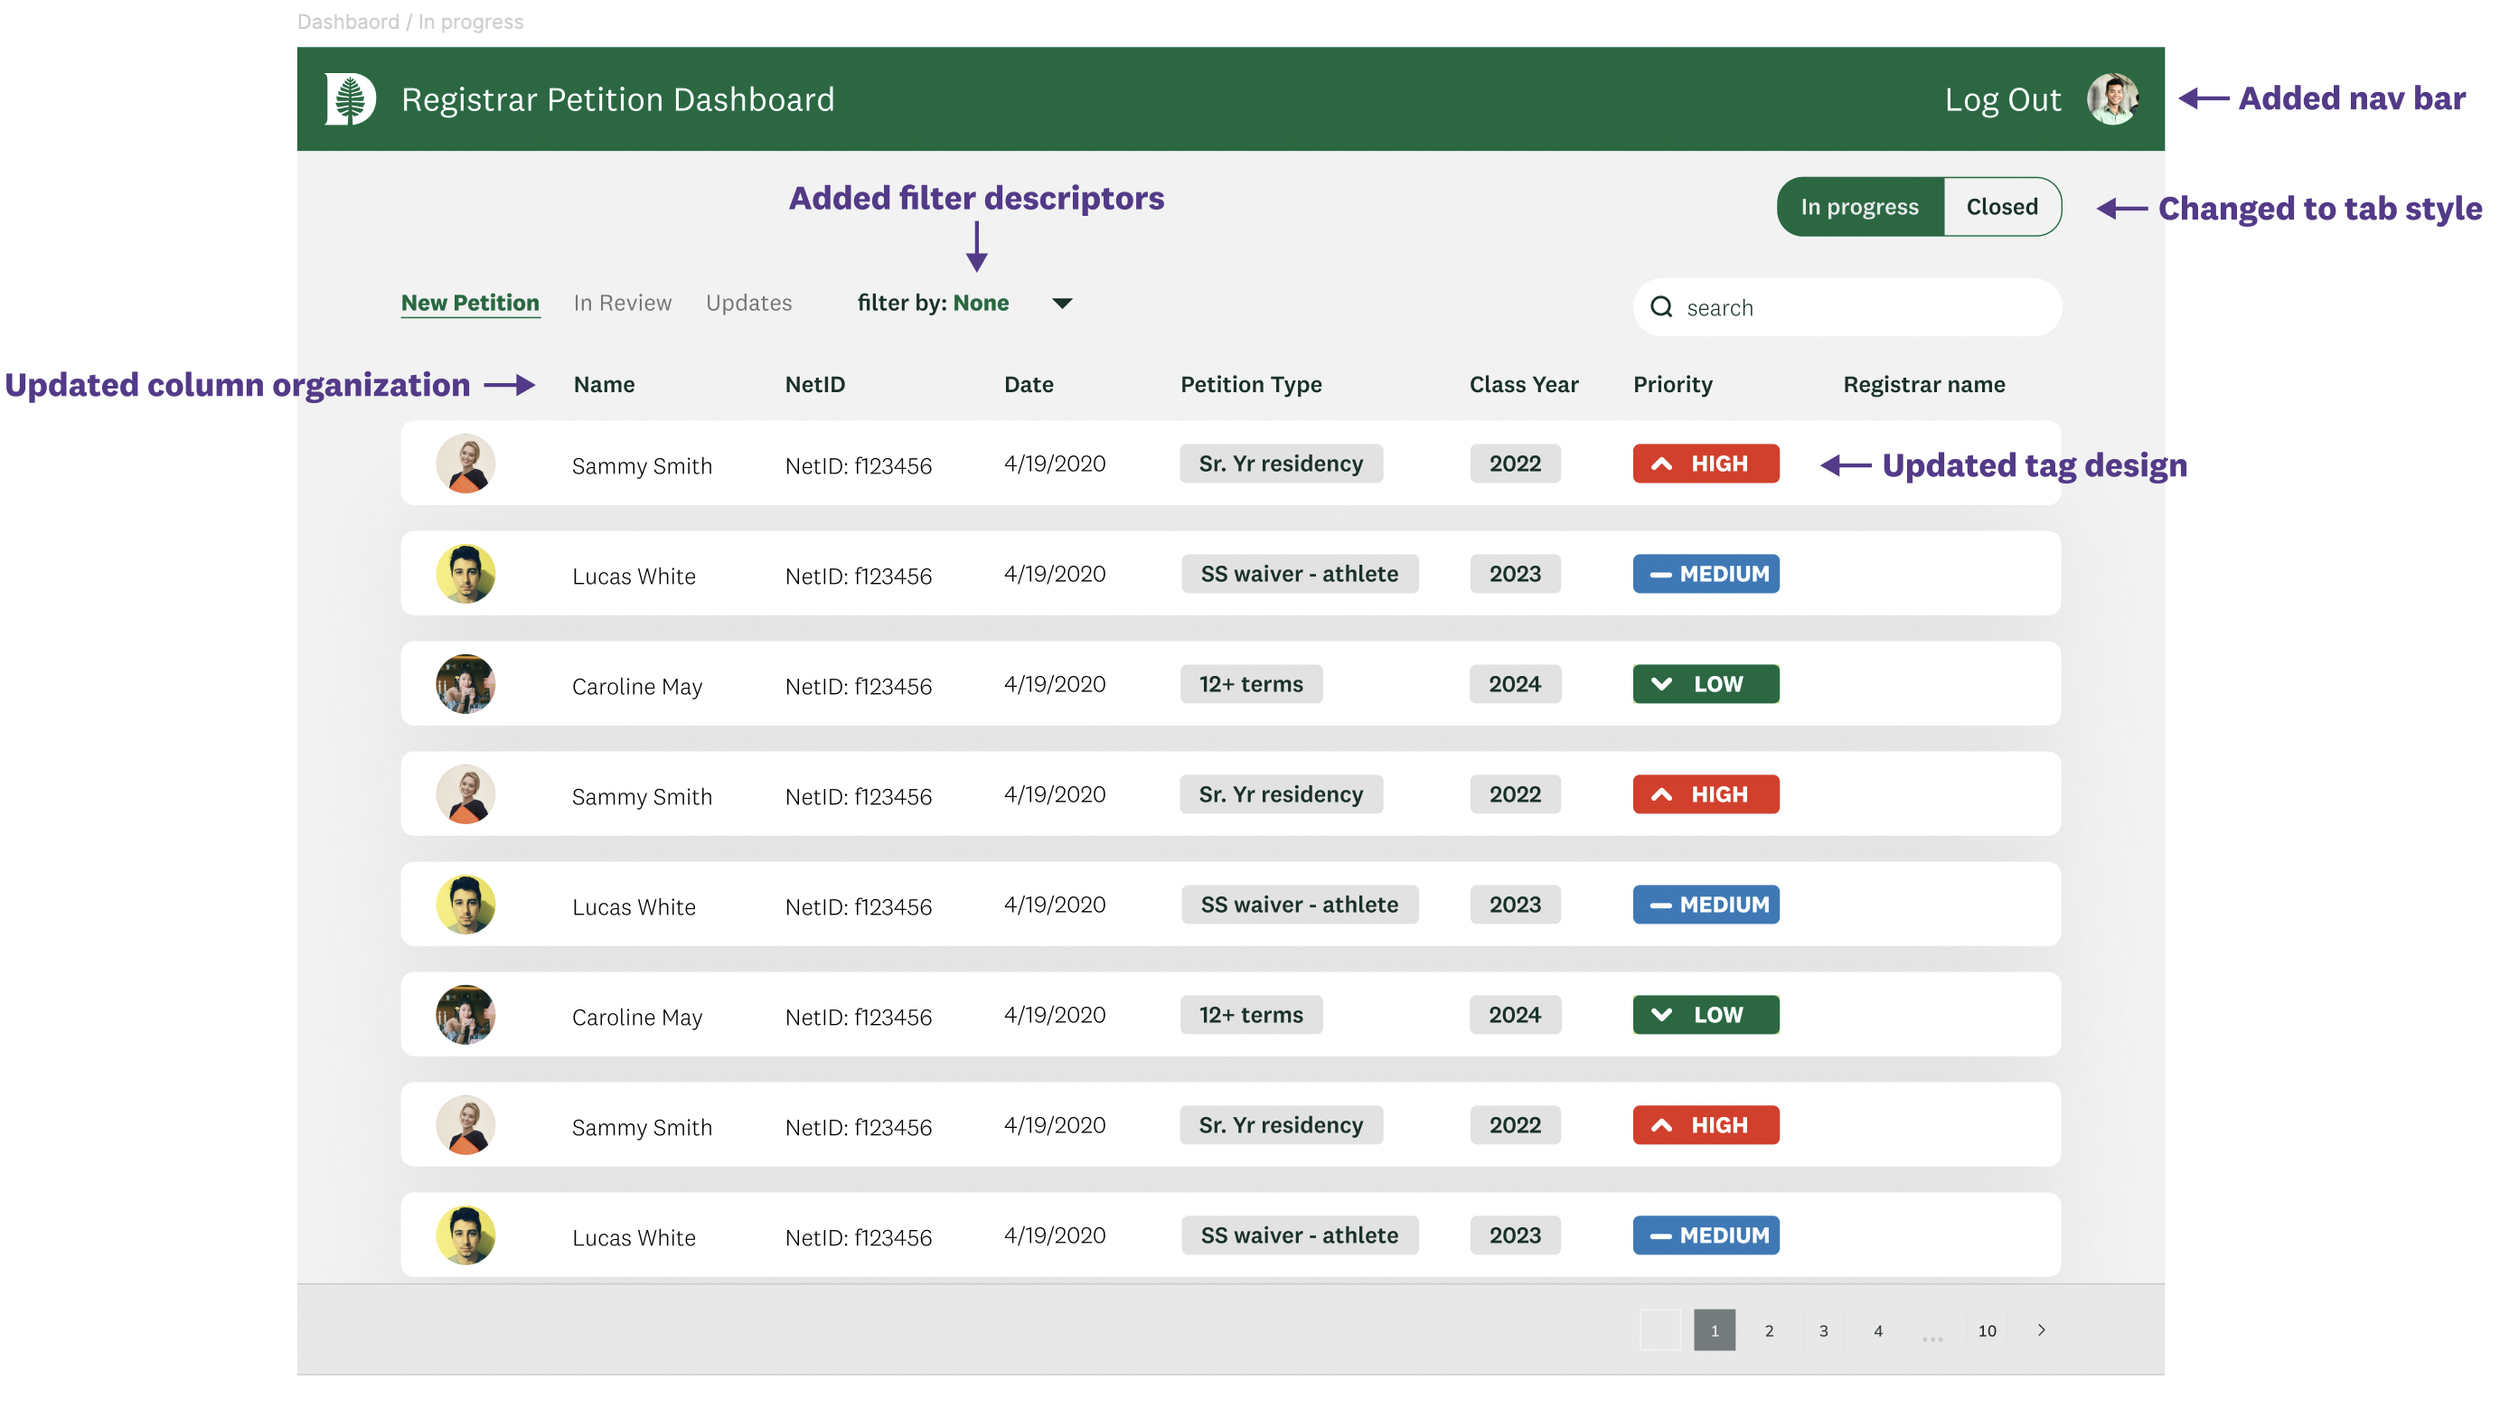This screenshot has height=1417, width=2500.
Task: Expand the filter by dropdown arrow
Action: 1062,303
